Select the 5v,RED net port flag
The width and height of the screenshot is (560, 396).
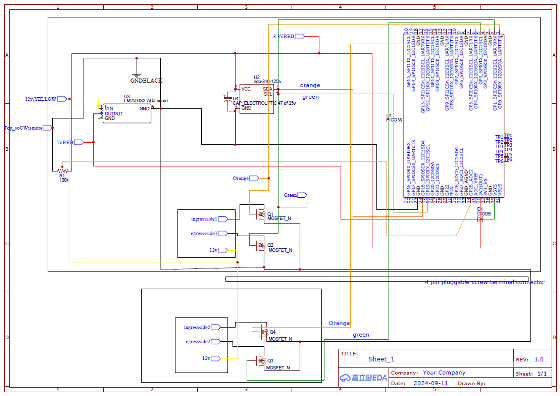click(300, 36)
